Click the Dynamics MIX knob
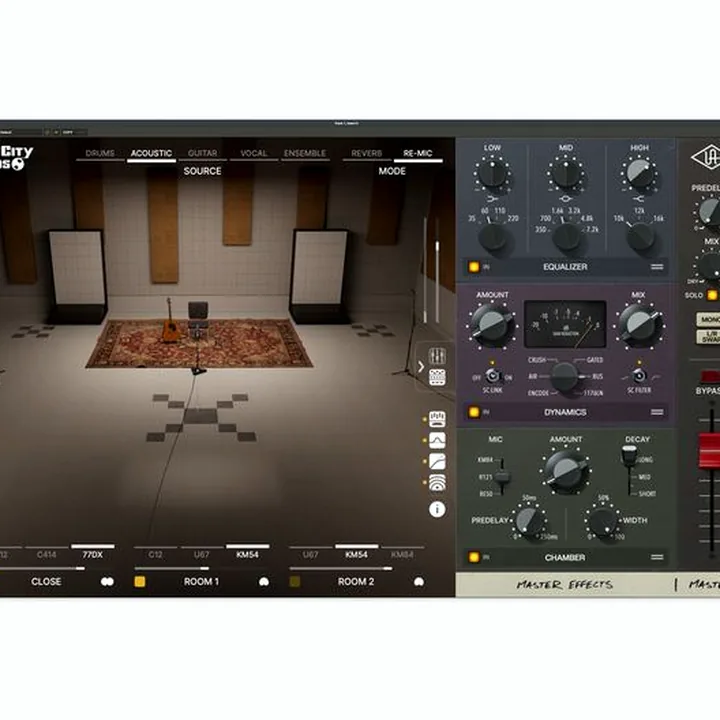 639,324
